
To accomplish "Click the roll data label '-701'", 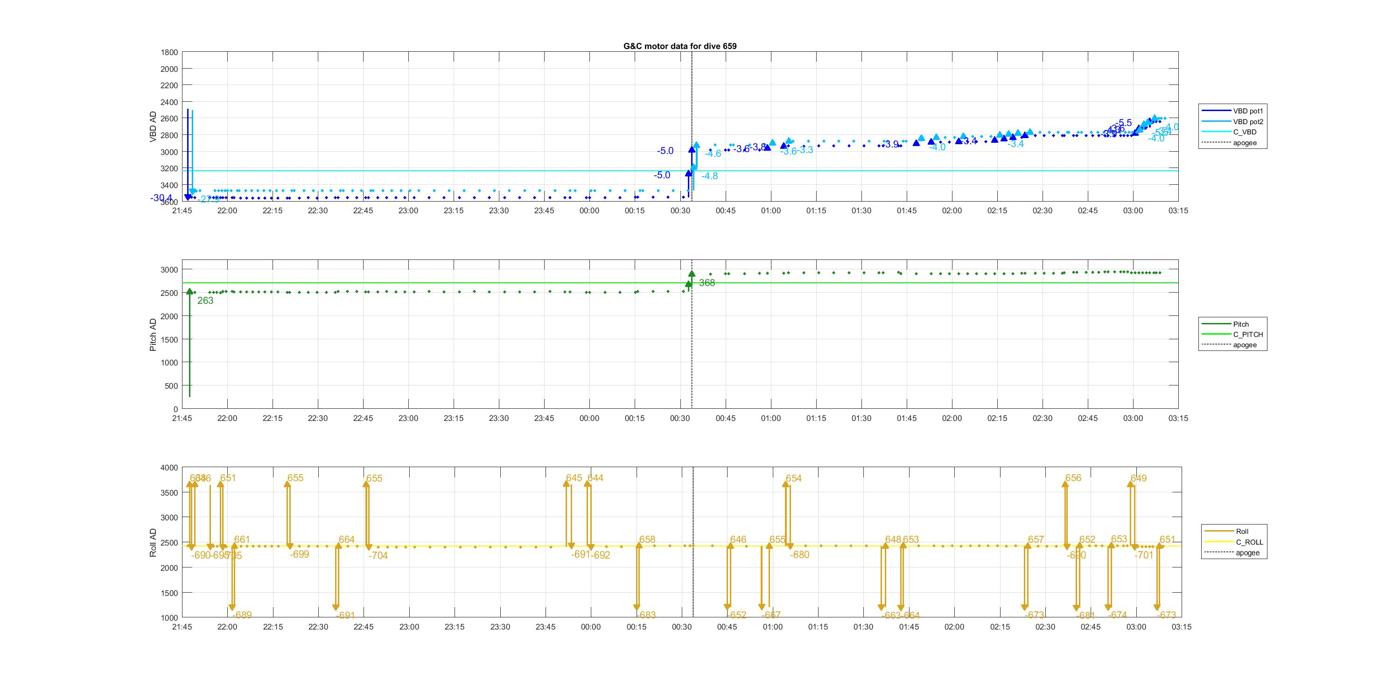I will pos(1145,555).
